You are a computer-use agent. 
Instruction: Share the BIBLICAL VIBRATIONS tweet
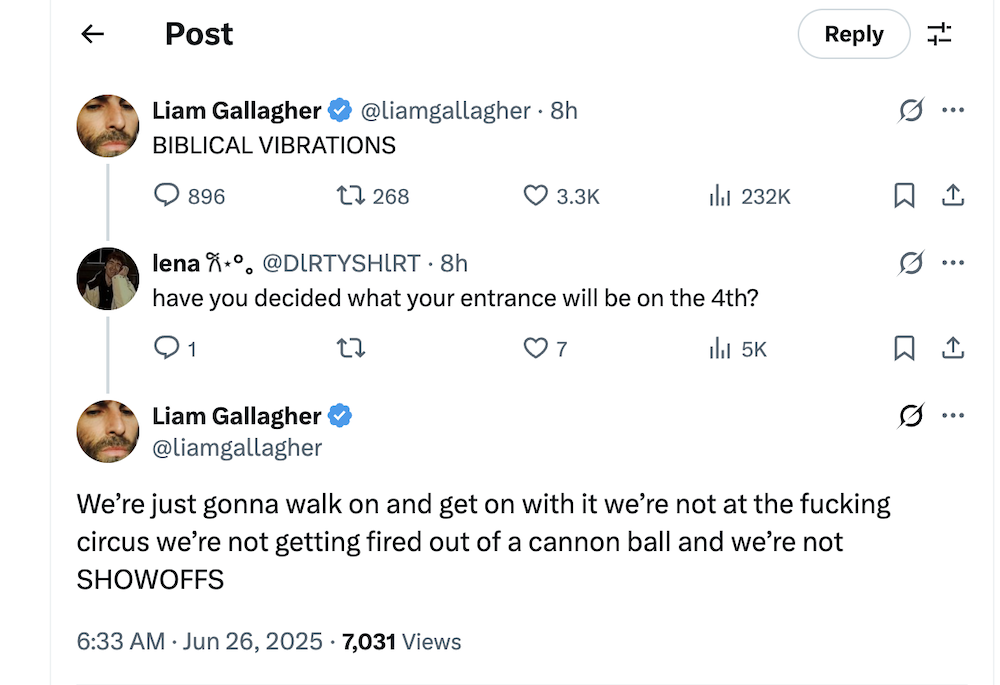coord(953,196)
